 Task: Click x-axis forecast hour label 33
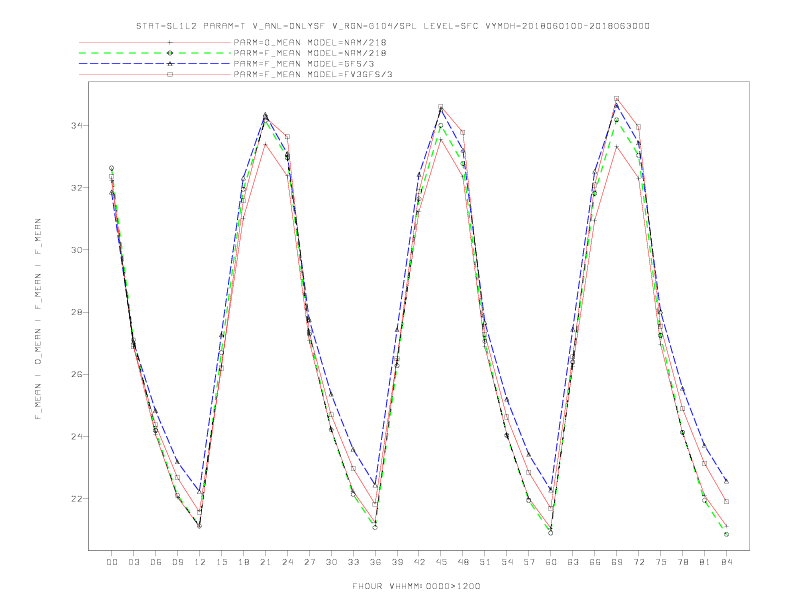[353, 562]
